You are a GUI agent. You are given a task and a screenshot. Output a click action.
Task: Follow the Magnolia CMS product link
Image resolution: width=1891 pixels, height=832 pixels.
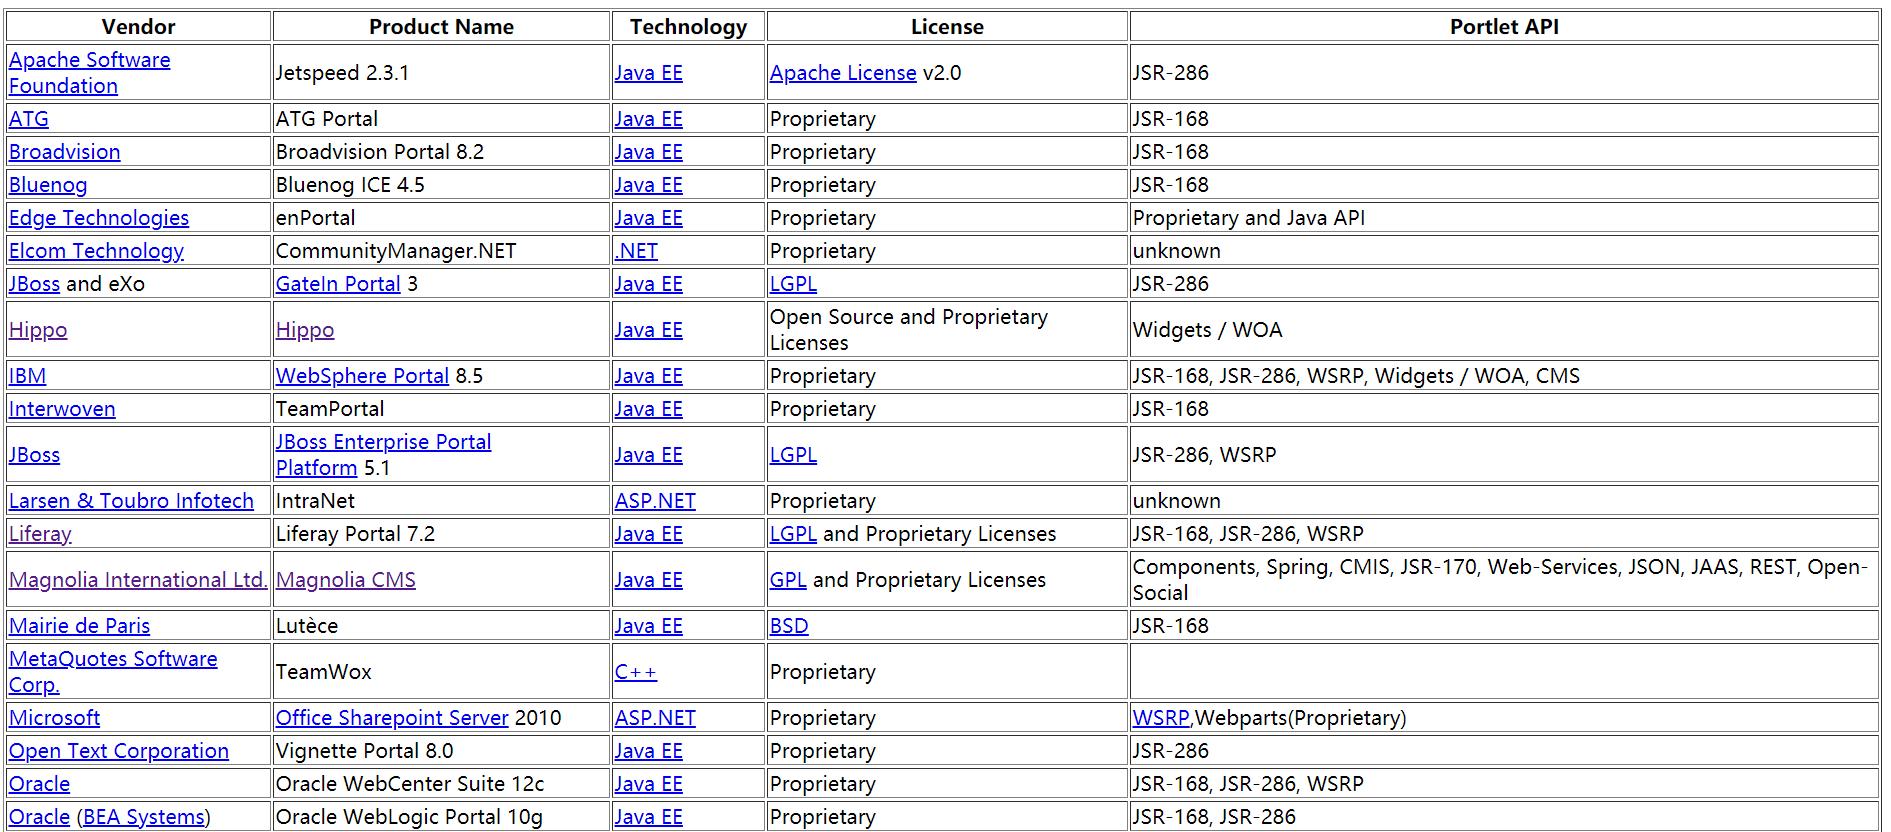pyautogui.click(x=345, y=580)
